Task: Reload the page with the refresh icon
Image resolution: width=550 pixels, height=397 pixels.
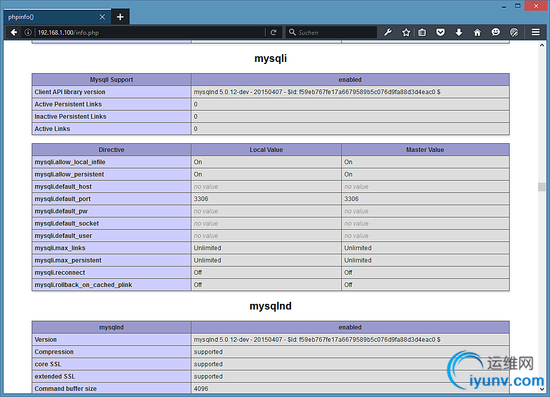Action: 273,33
